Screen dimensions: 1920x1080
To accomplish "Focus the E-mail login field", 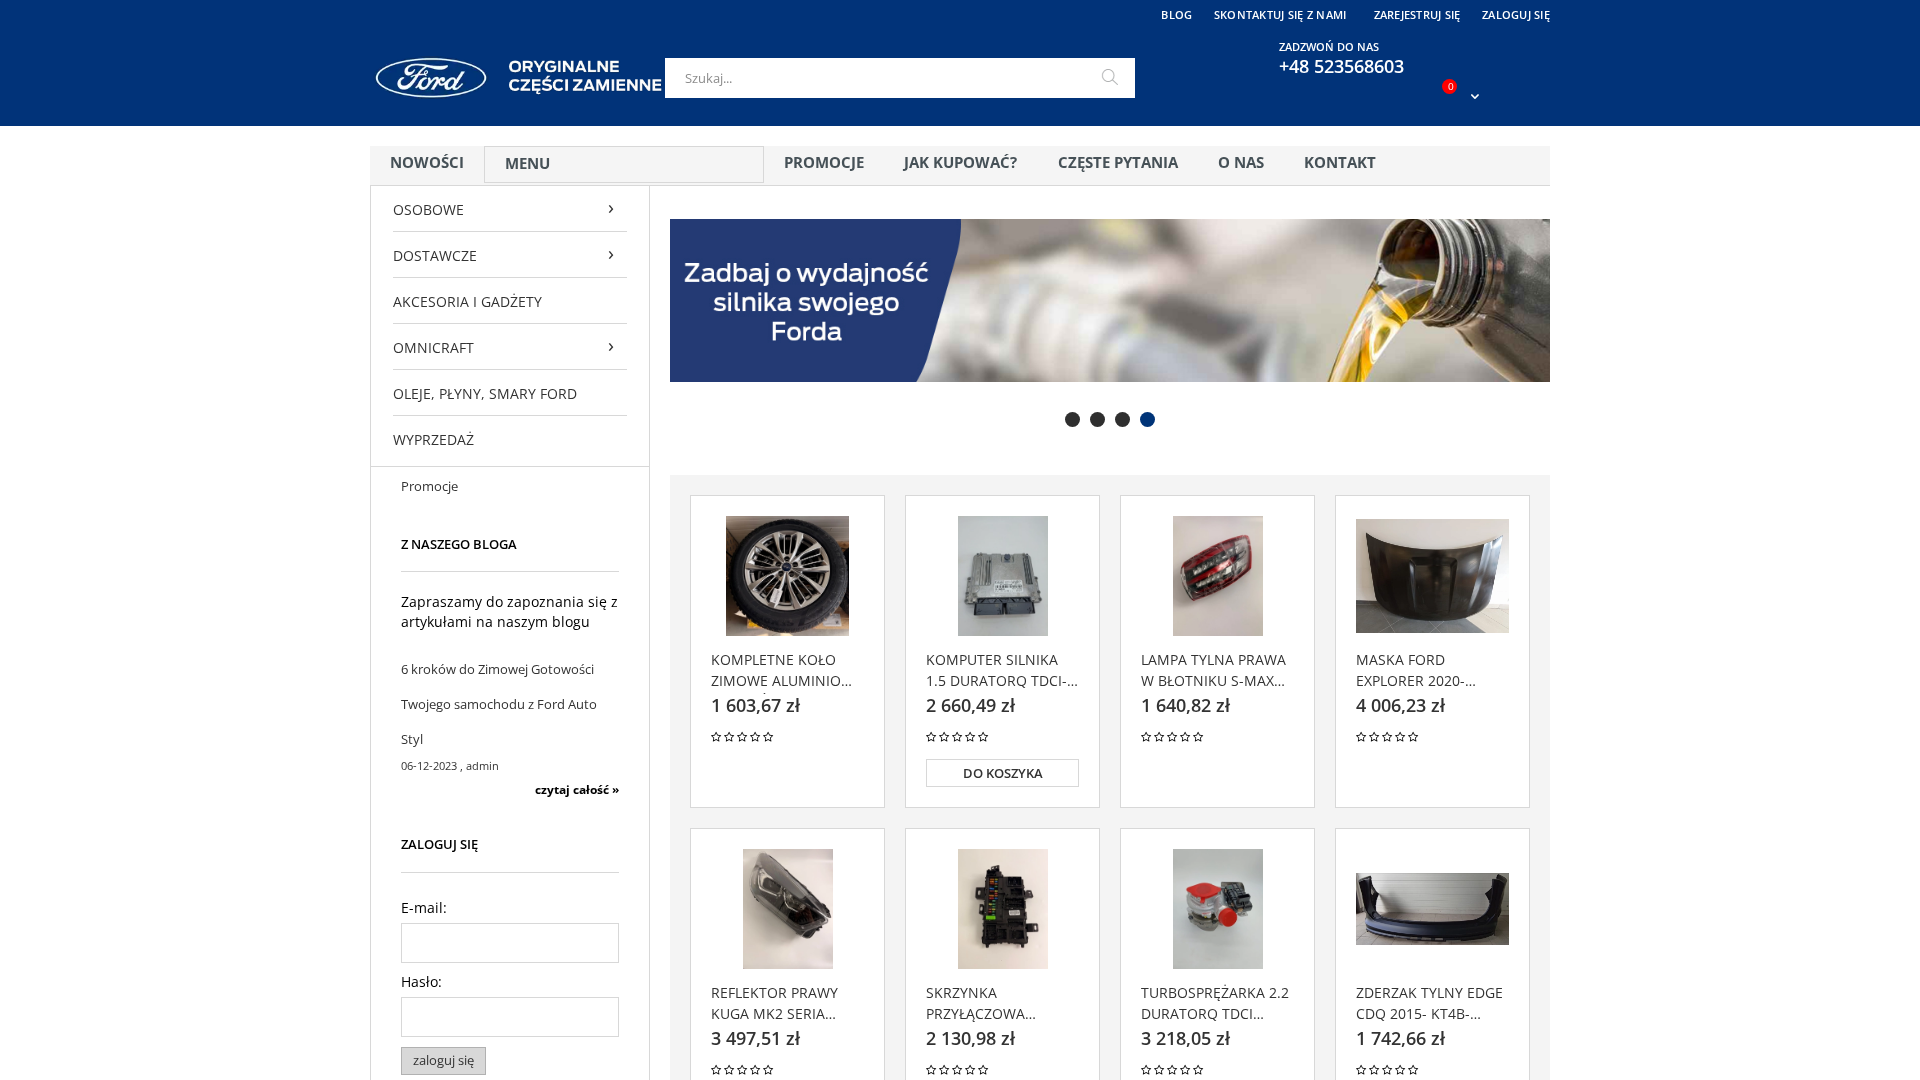I will (x=510, y=943).
